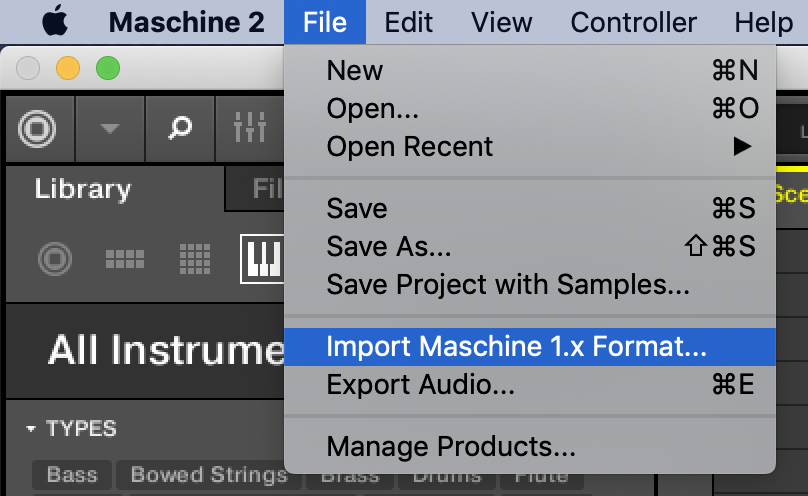Select Manage Products option
This screenshot has height=496, width=808.
(x=451, y=446)
